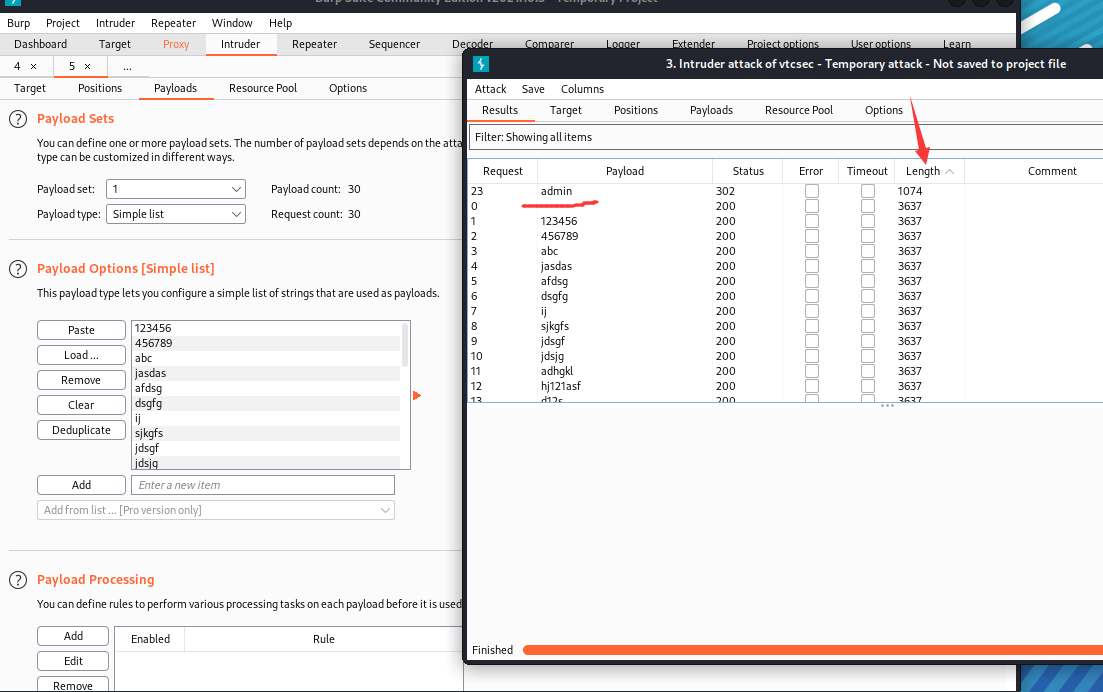Switch to the Dashboard tab

pos(41,44)
